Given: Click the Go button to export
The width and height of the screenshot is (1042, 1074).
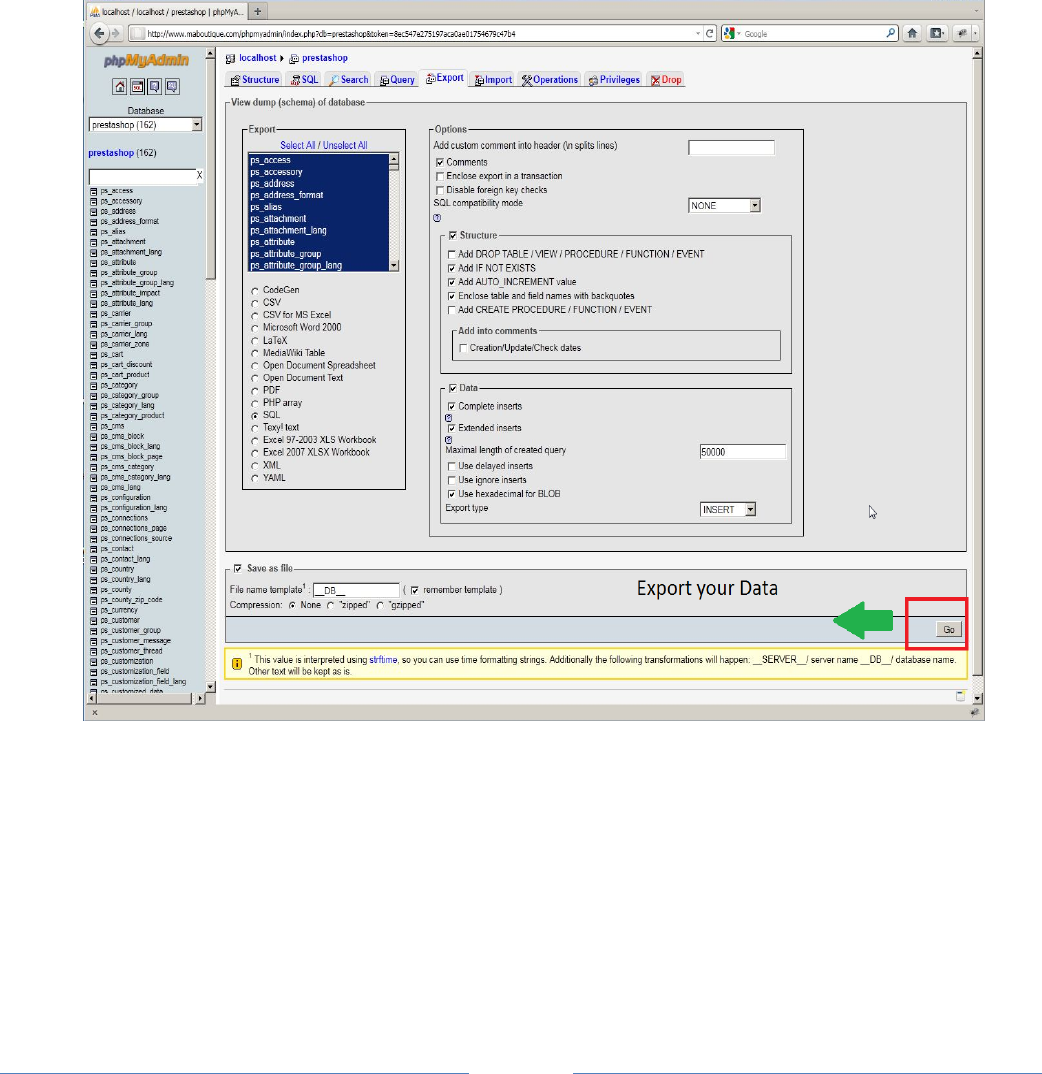Looking at the screenshot, I should tap(949, 629).
